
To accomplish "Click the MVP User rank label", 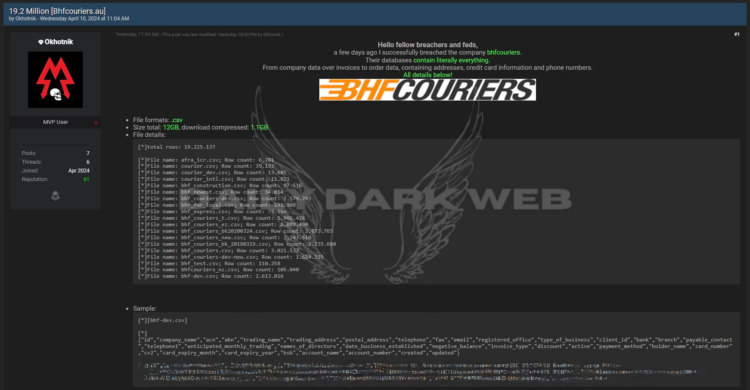I will click(x=55, y=122).
